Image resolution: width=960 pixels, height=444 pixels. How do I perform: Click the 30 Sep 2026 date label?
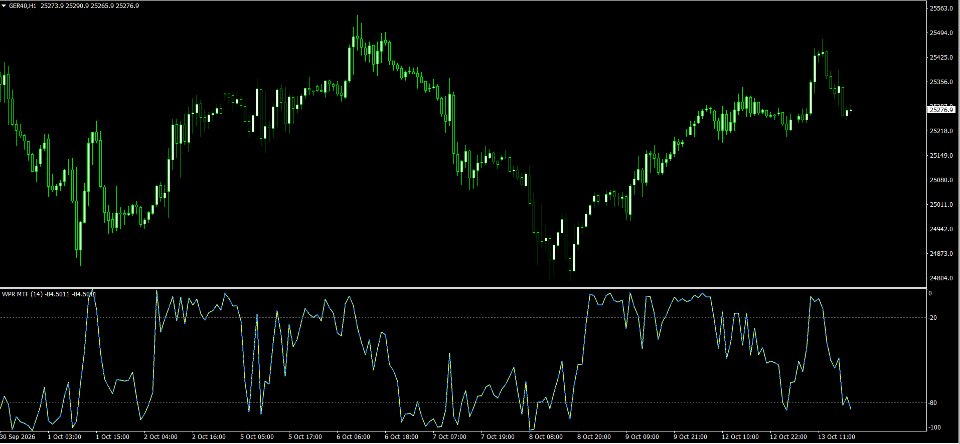pyautogui.click(x=17, y=437)
